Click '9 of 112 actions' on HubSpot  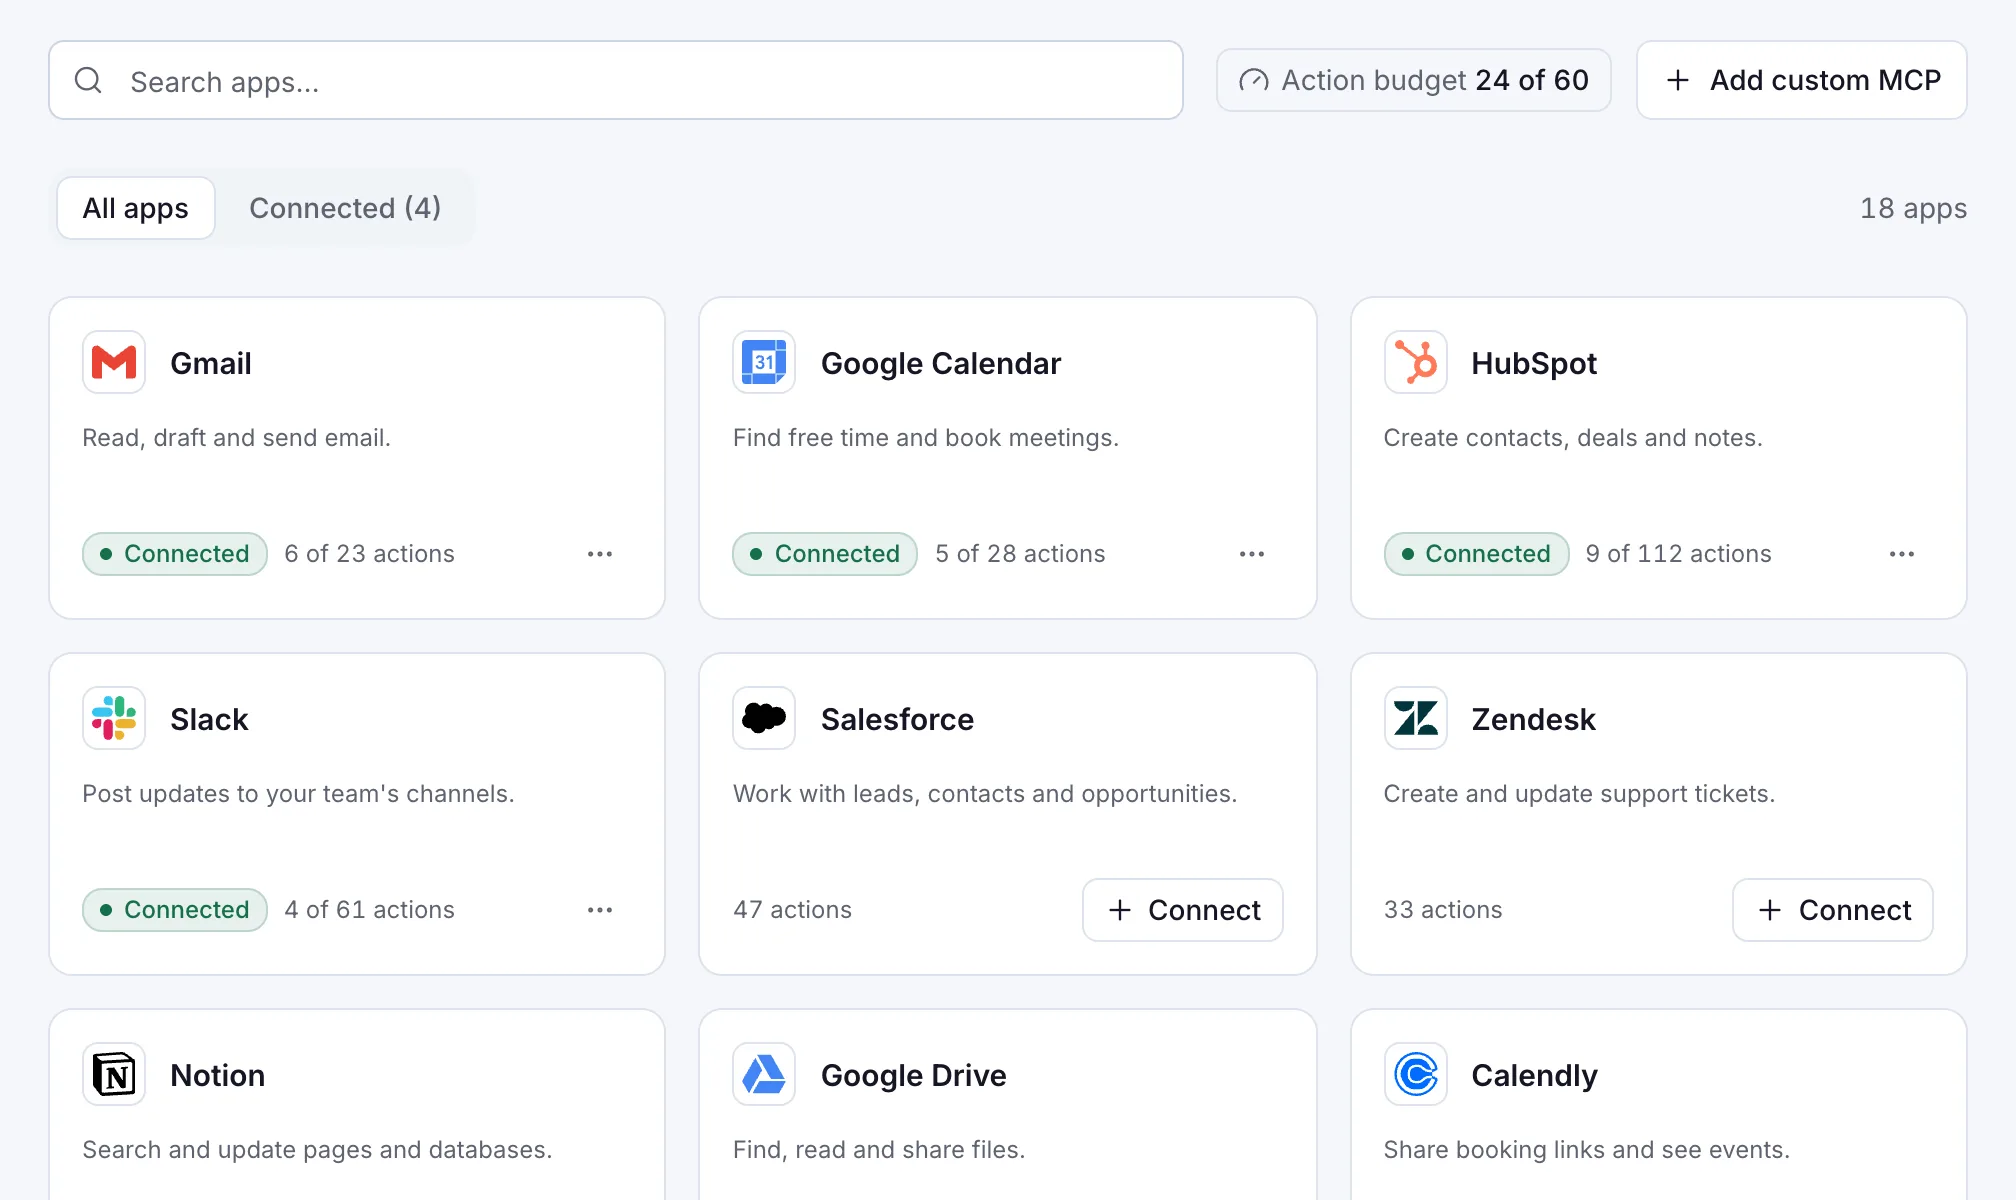[1678, 554]
